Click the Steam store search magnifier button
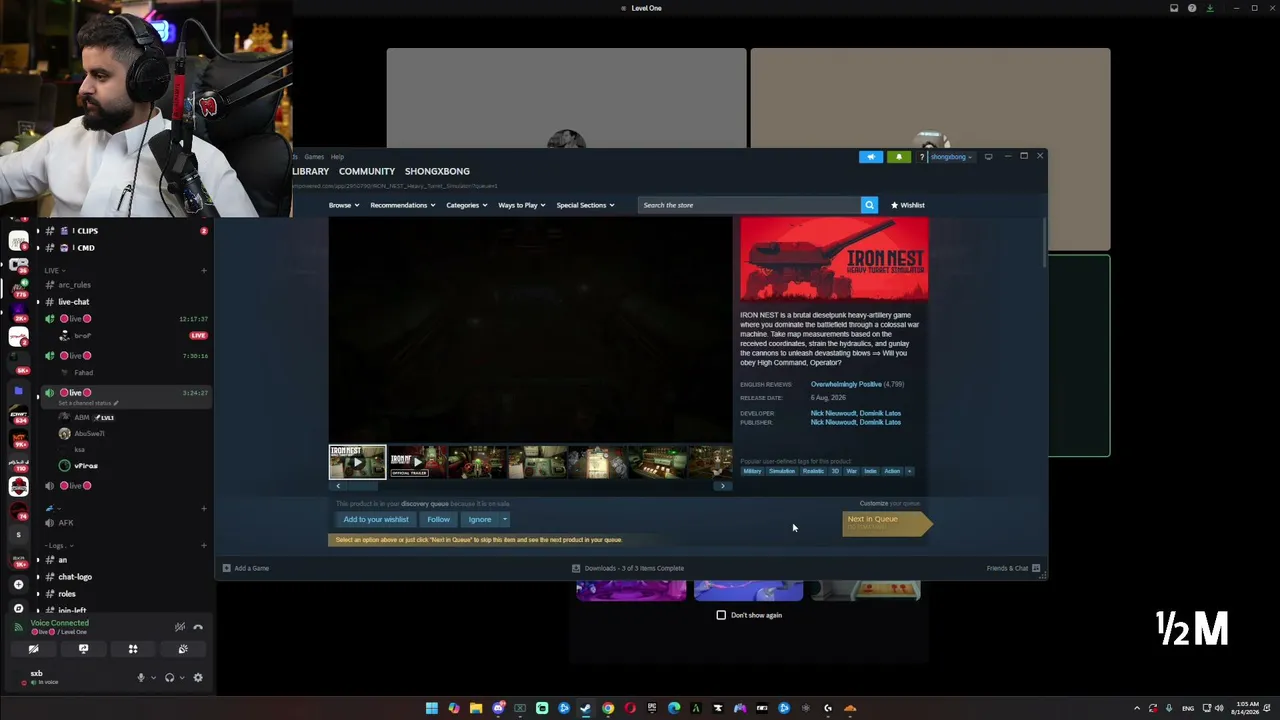1280x720 pixels. click(x=869, y=205)
